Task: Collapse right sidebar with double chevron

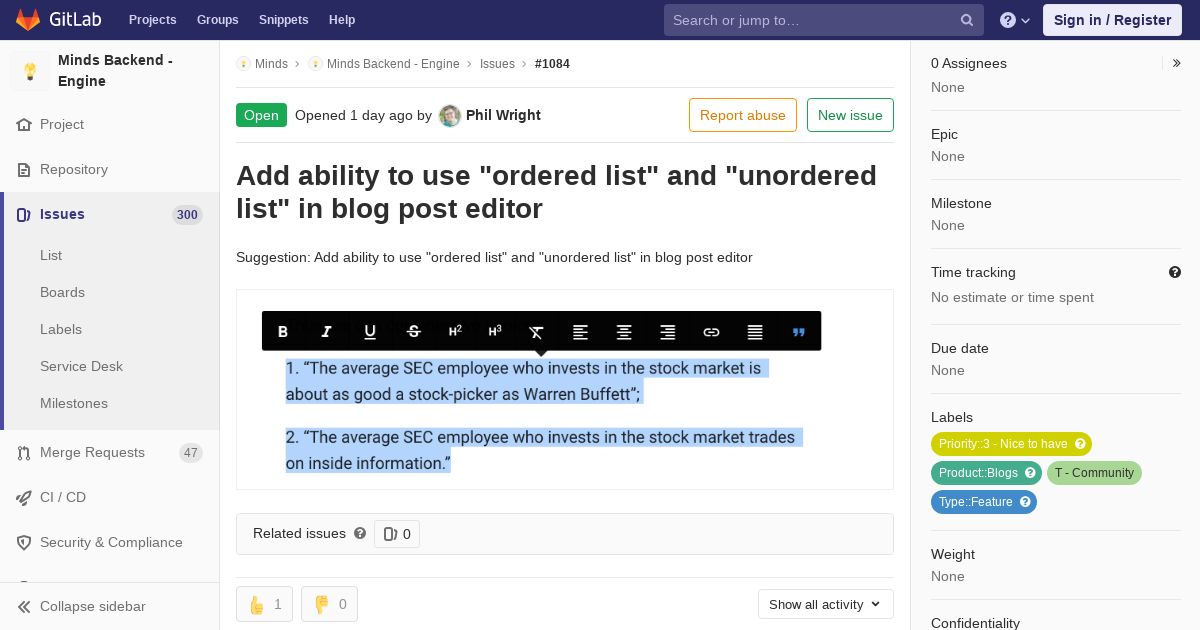Action: pos(1177,63)
